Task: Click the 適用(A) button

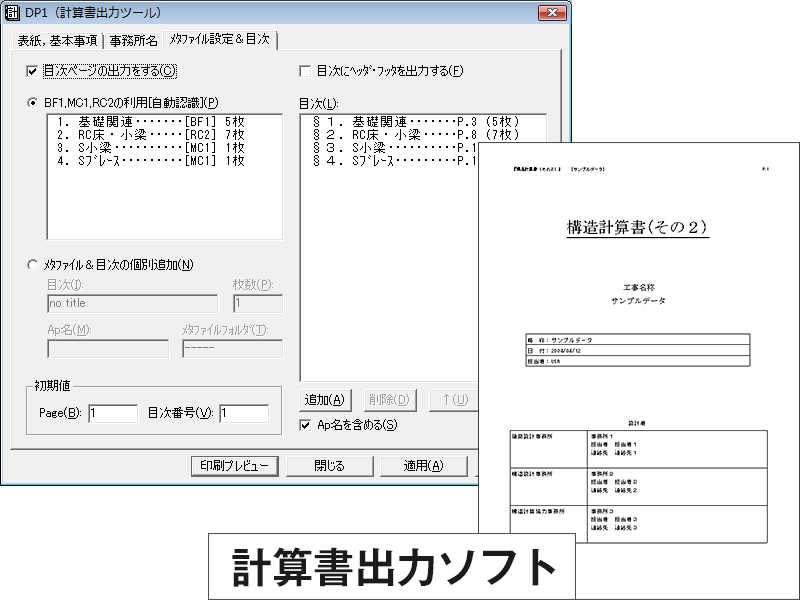Action: tap(430, 466)
